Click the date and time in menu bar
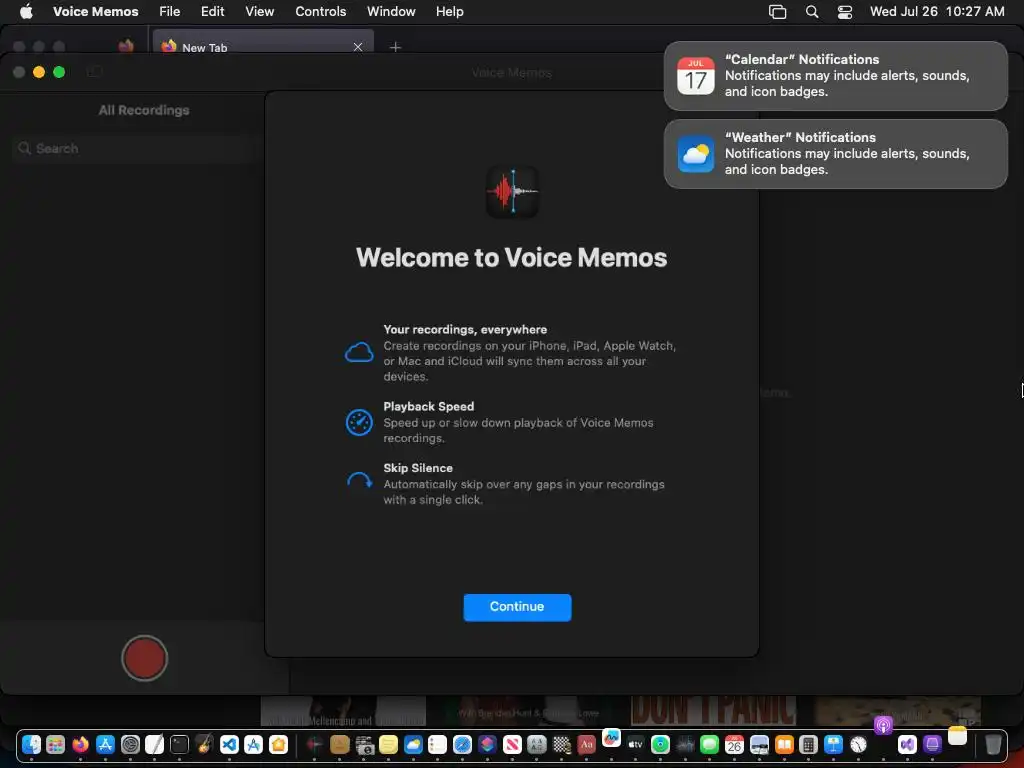Viewport: 1024px width, 768px height. tap(937, 11)
